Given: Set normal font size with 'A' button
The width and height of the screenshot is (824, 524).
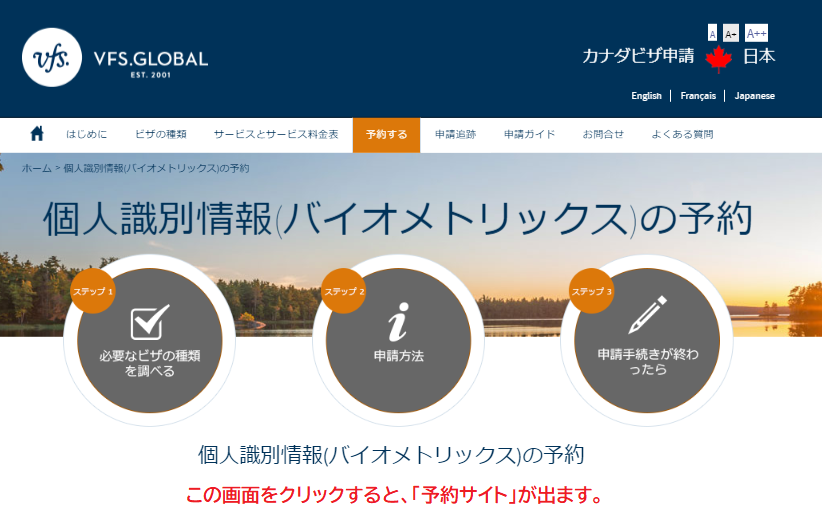Looking at the screenshot, I should pyautogui.click(x=712, y=33).
